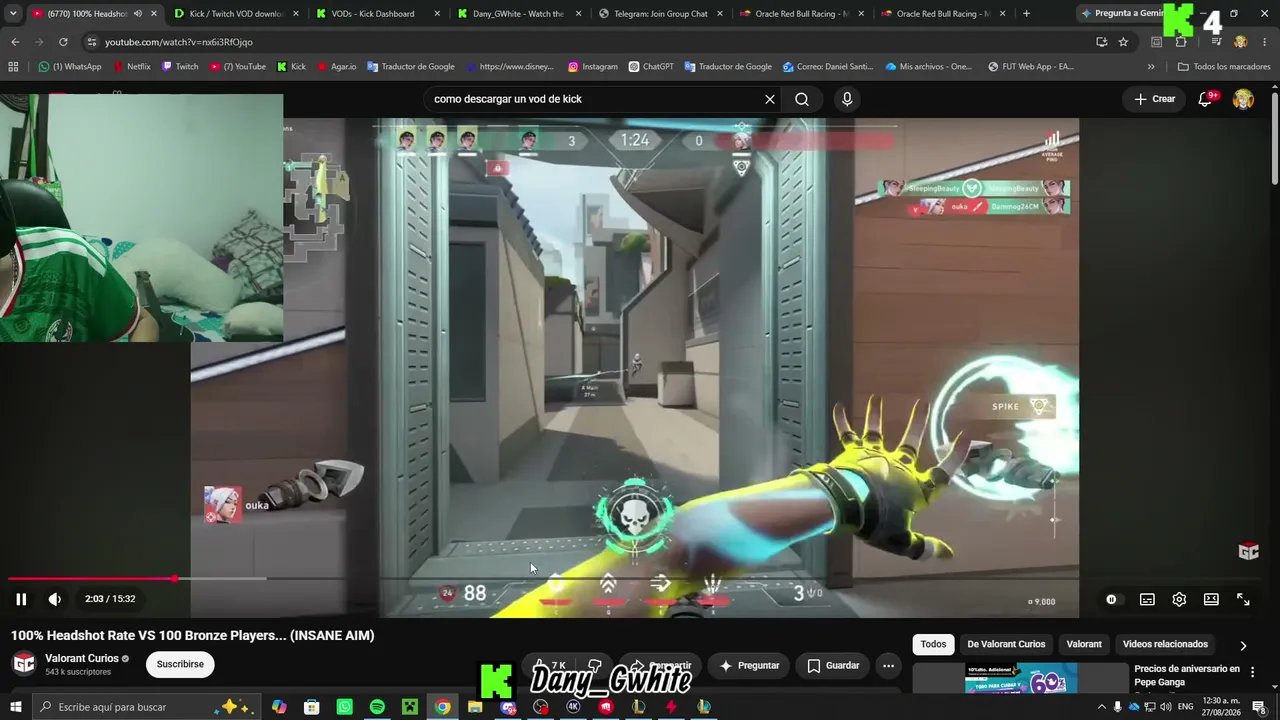Viewport: 1280px width, 720px height.
Task: Switch to Kick / Twitch VOD downloader tab
Action: click(x=236, y=14)
